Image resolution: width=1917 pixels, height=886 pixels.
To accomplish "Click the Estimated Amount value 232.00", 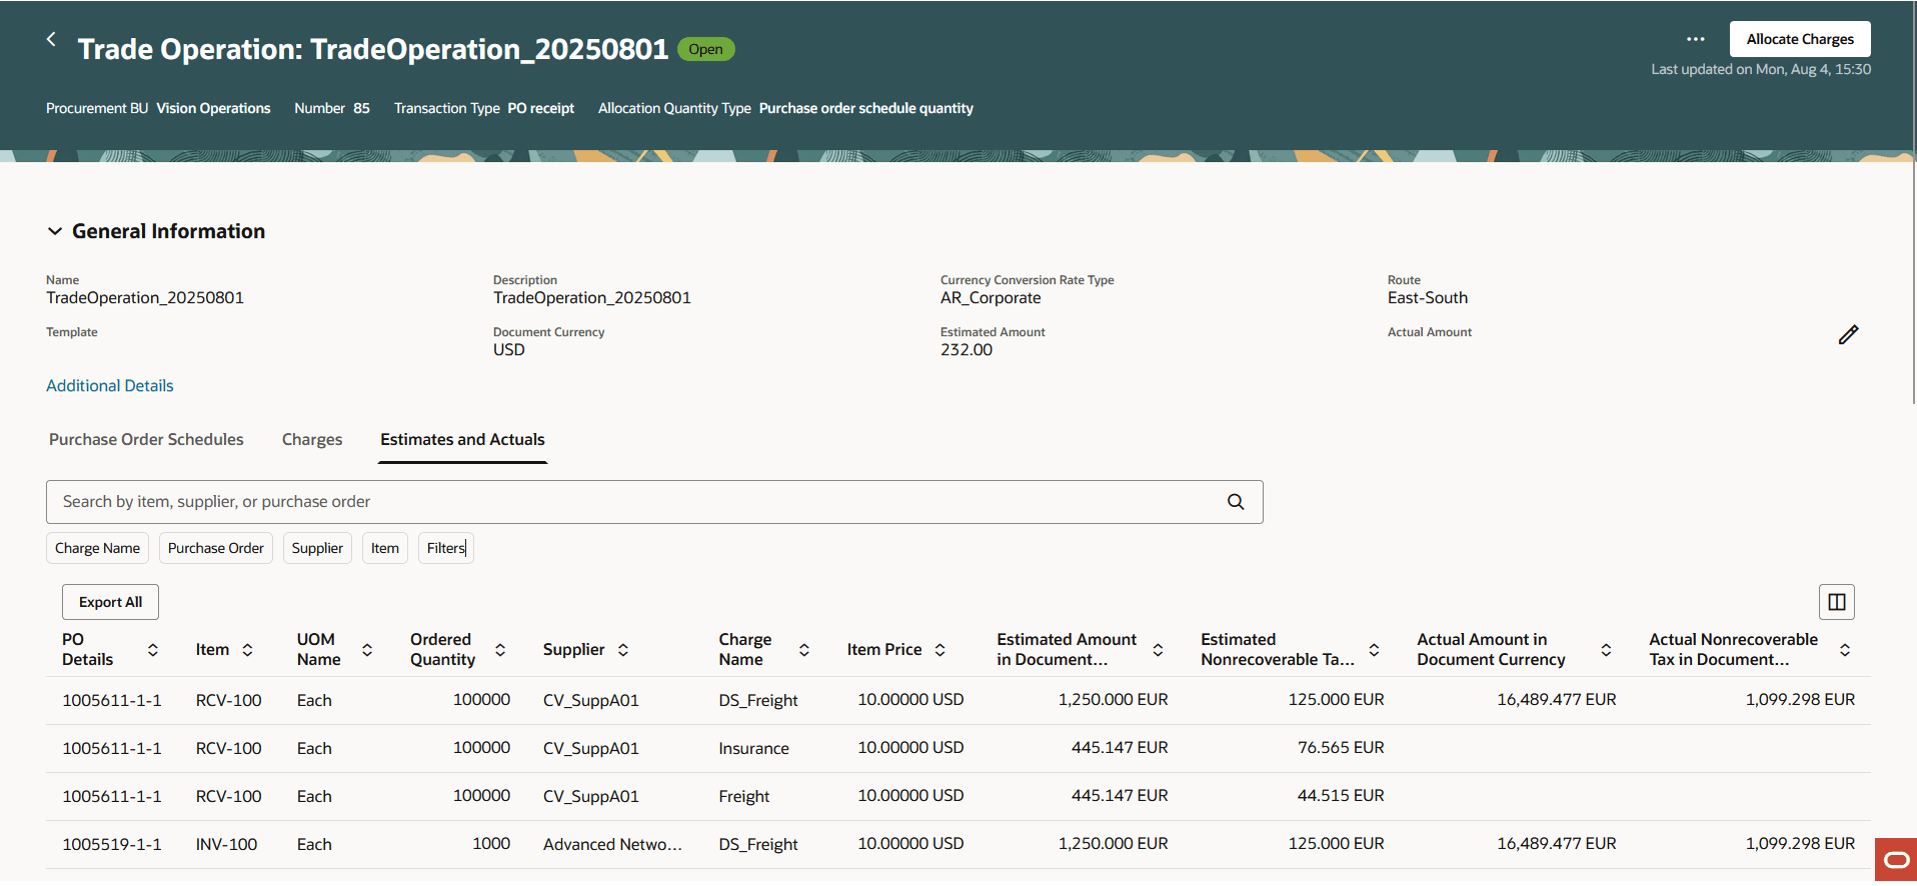I will point(966,350).
